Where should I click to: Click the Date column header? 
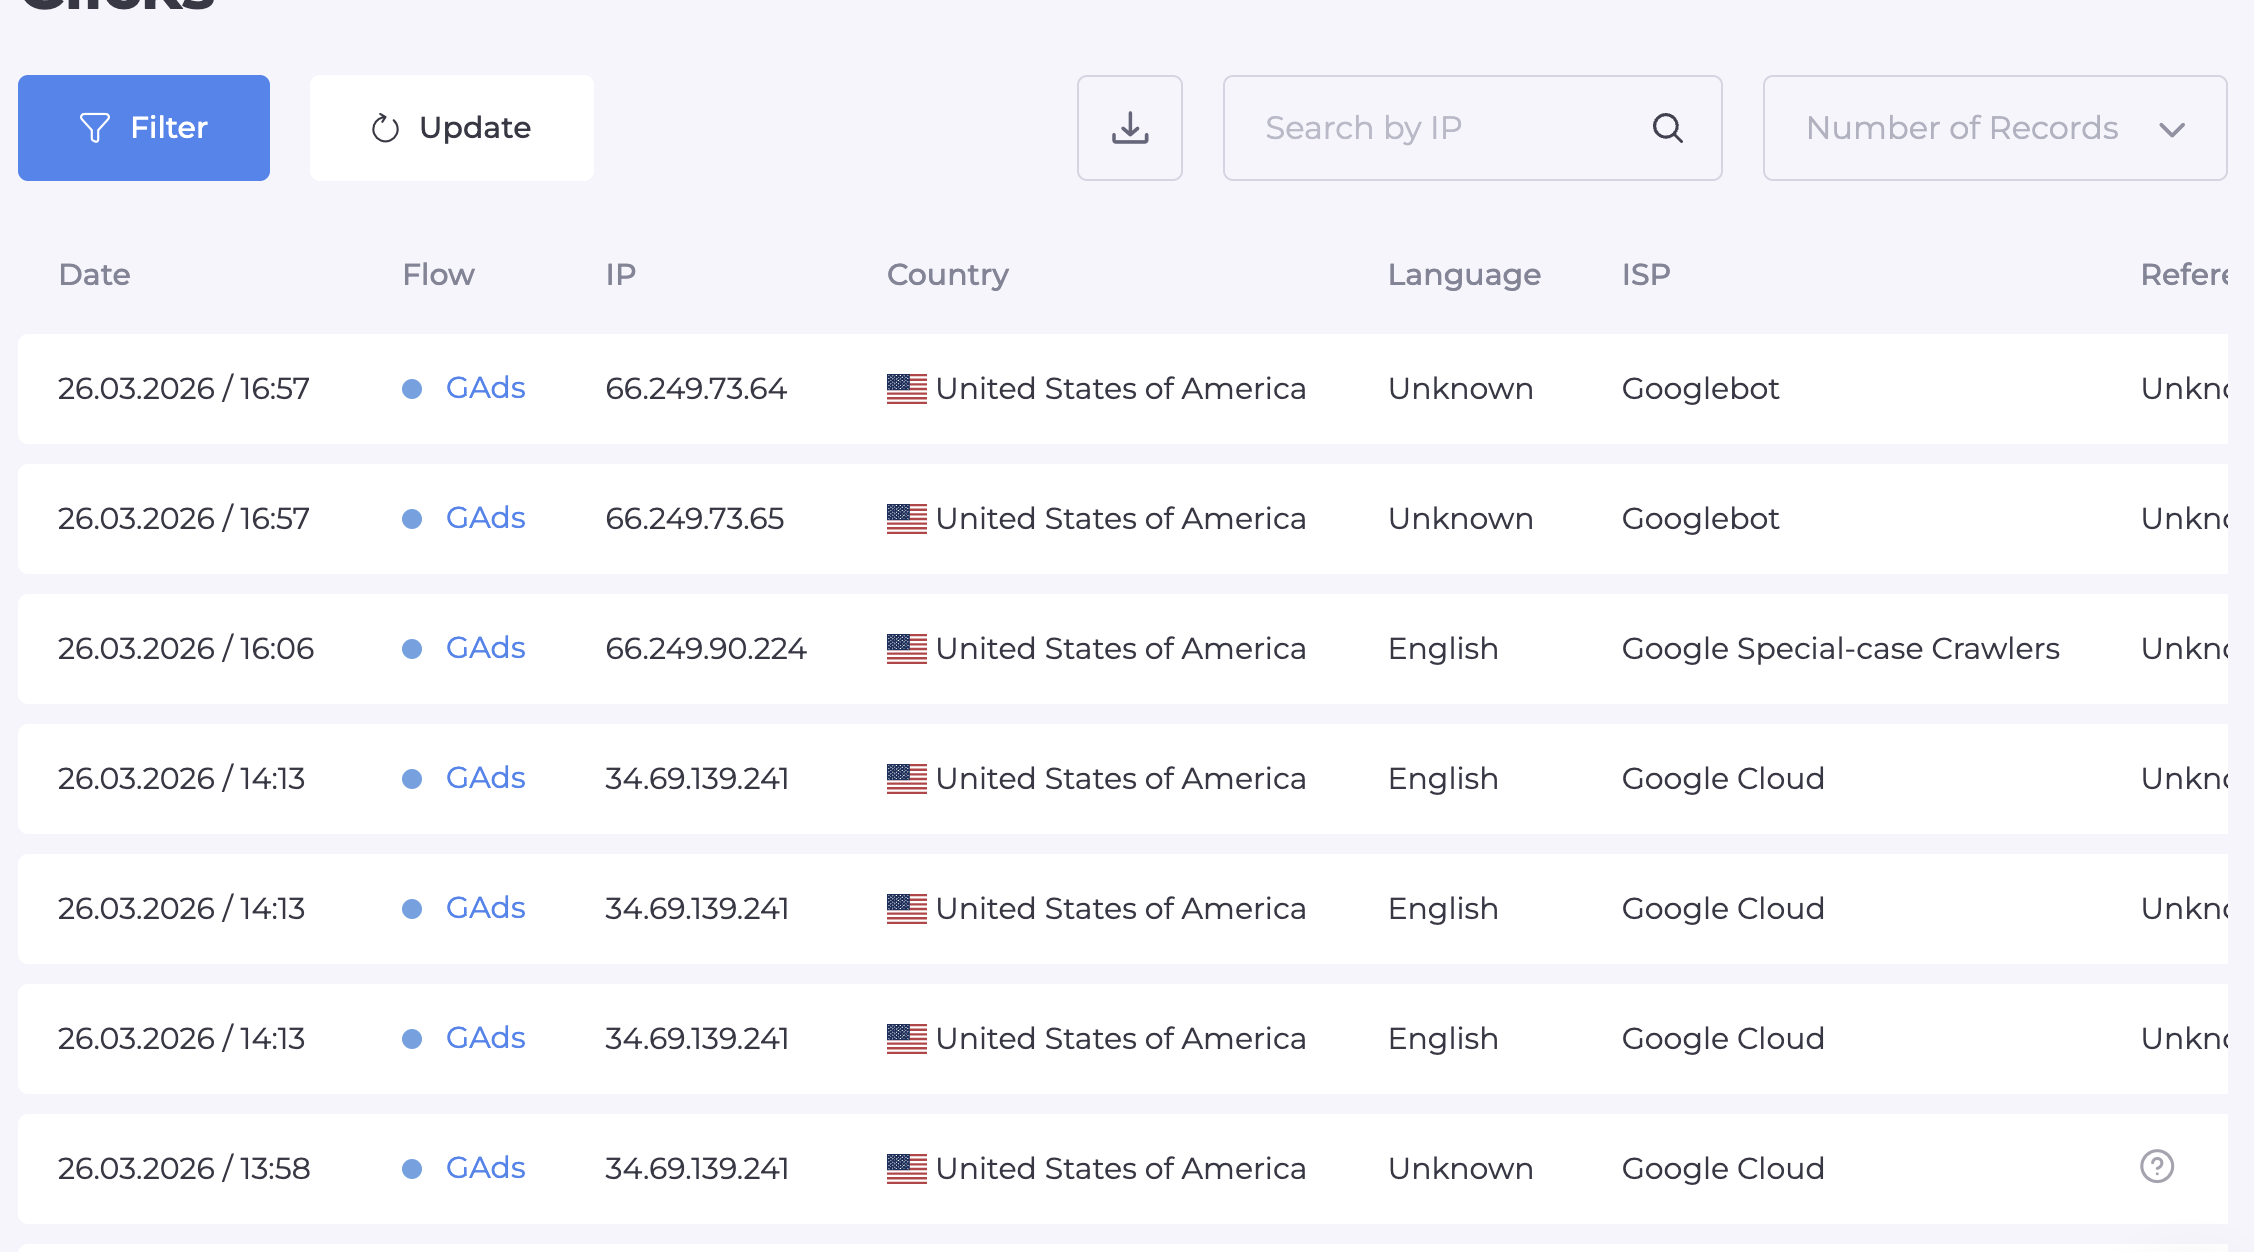pyautogui.click(x=94, y=274)
